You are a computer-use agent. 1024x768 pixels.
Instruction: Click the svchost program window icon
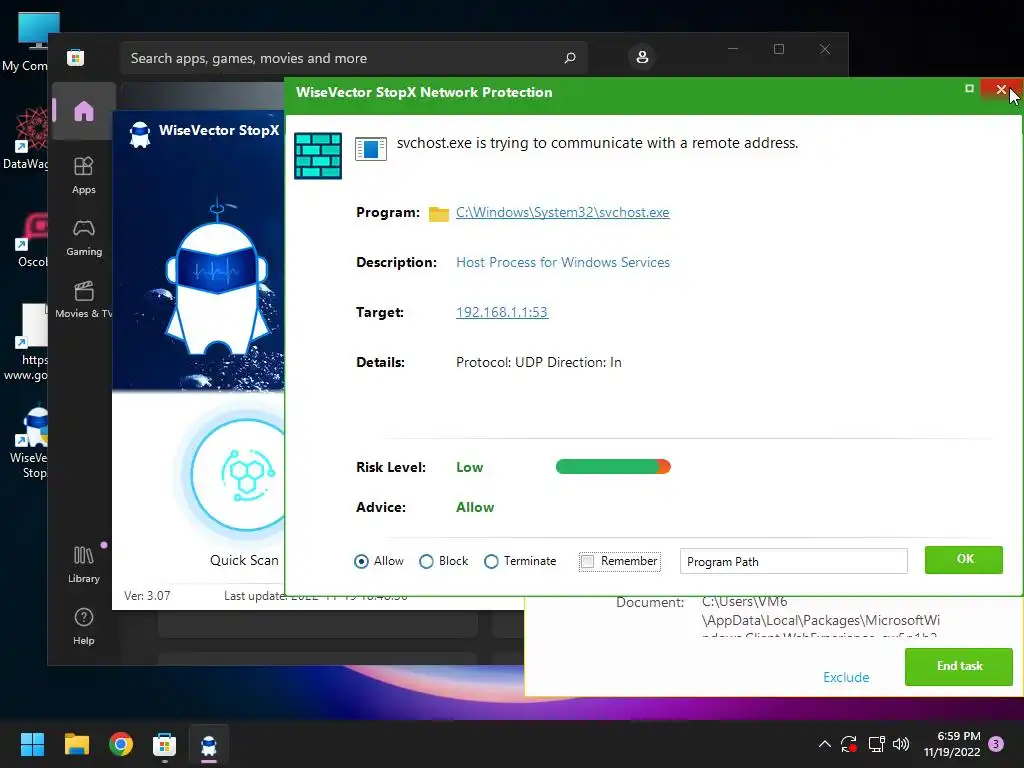click(x=371, y=149)
